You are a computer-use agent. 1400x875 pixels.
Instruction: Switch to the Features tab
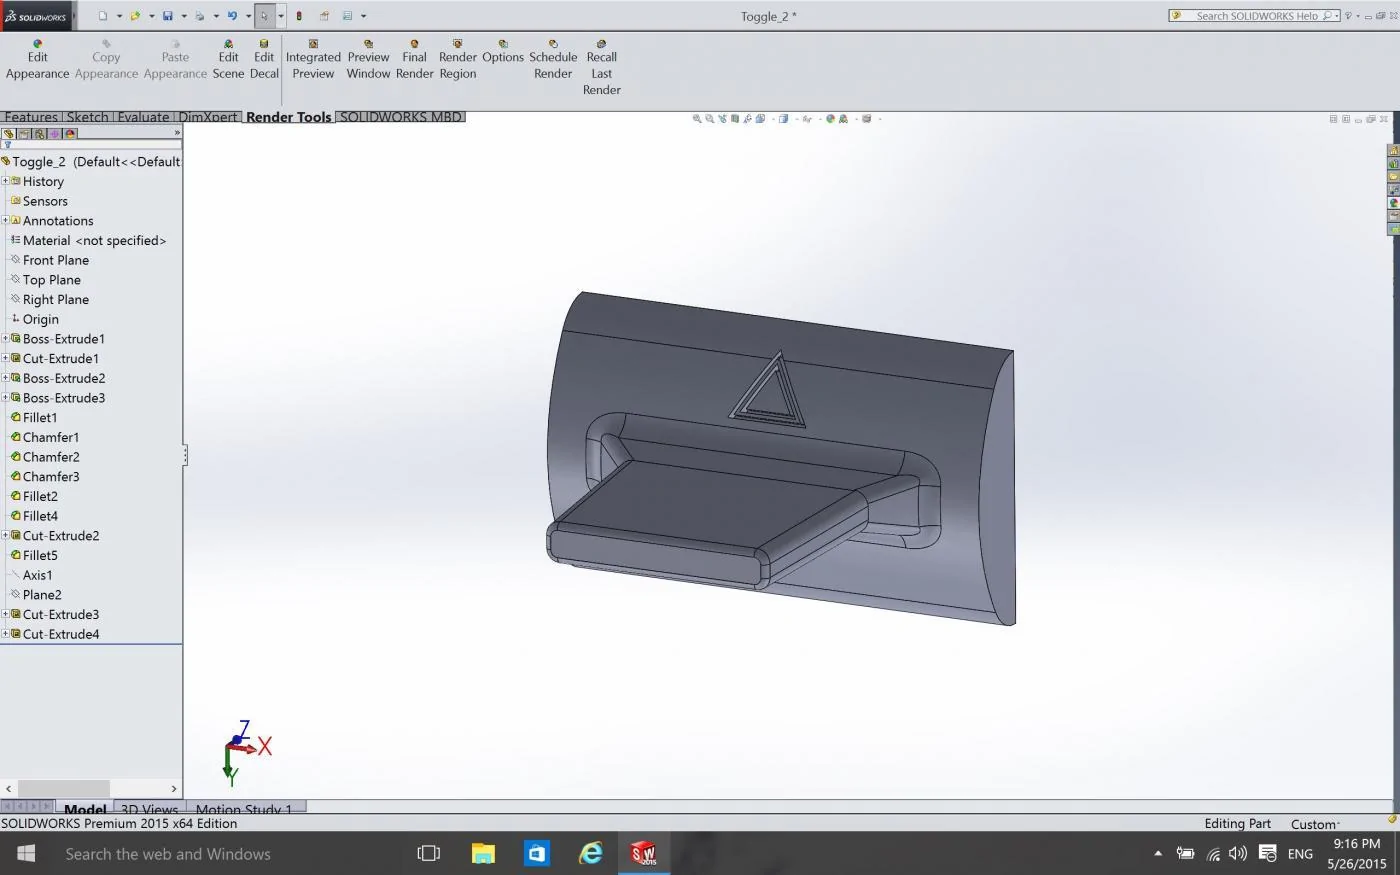point(31,117)
